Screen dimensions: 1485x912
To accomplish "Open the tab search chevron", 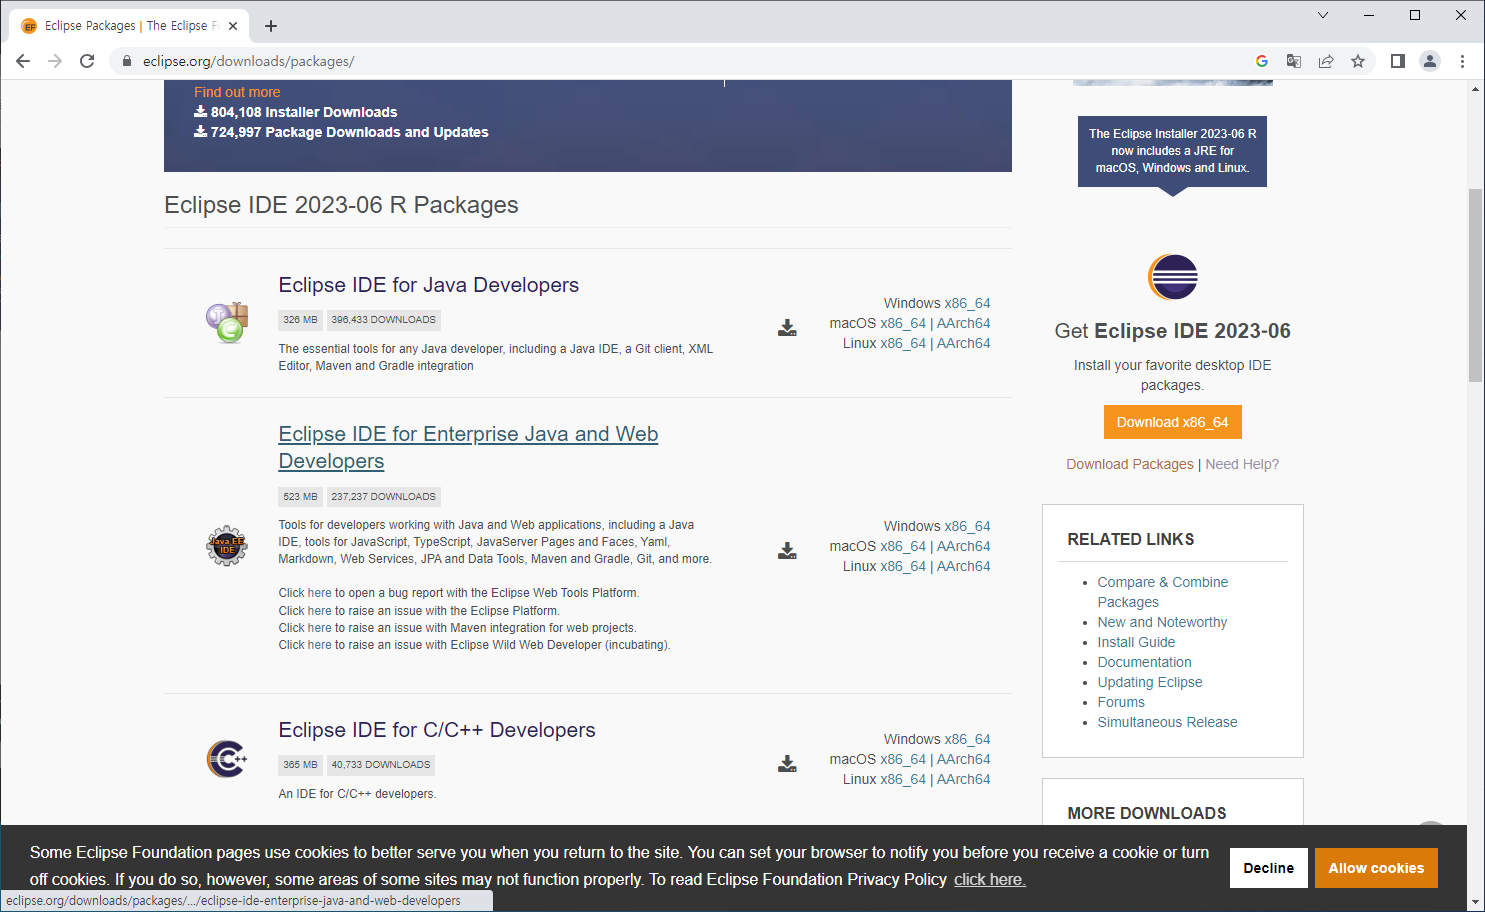I will coord(1323,15).
